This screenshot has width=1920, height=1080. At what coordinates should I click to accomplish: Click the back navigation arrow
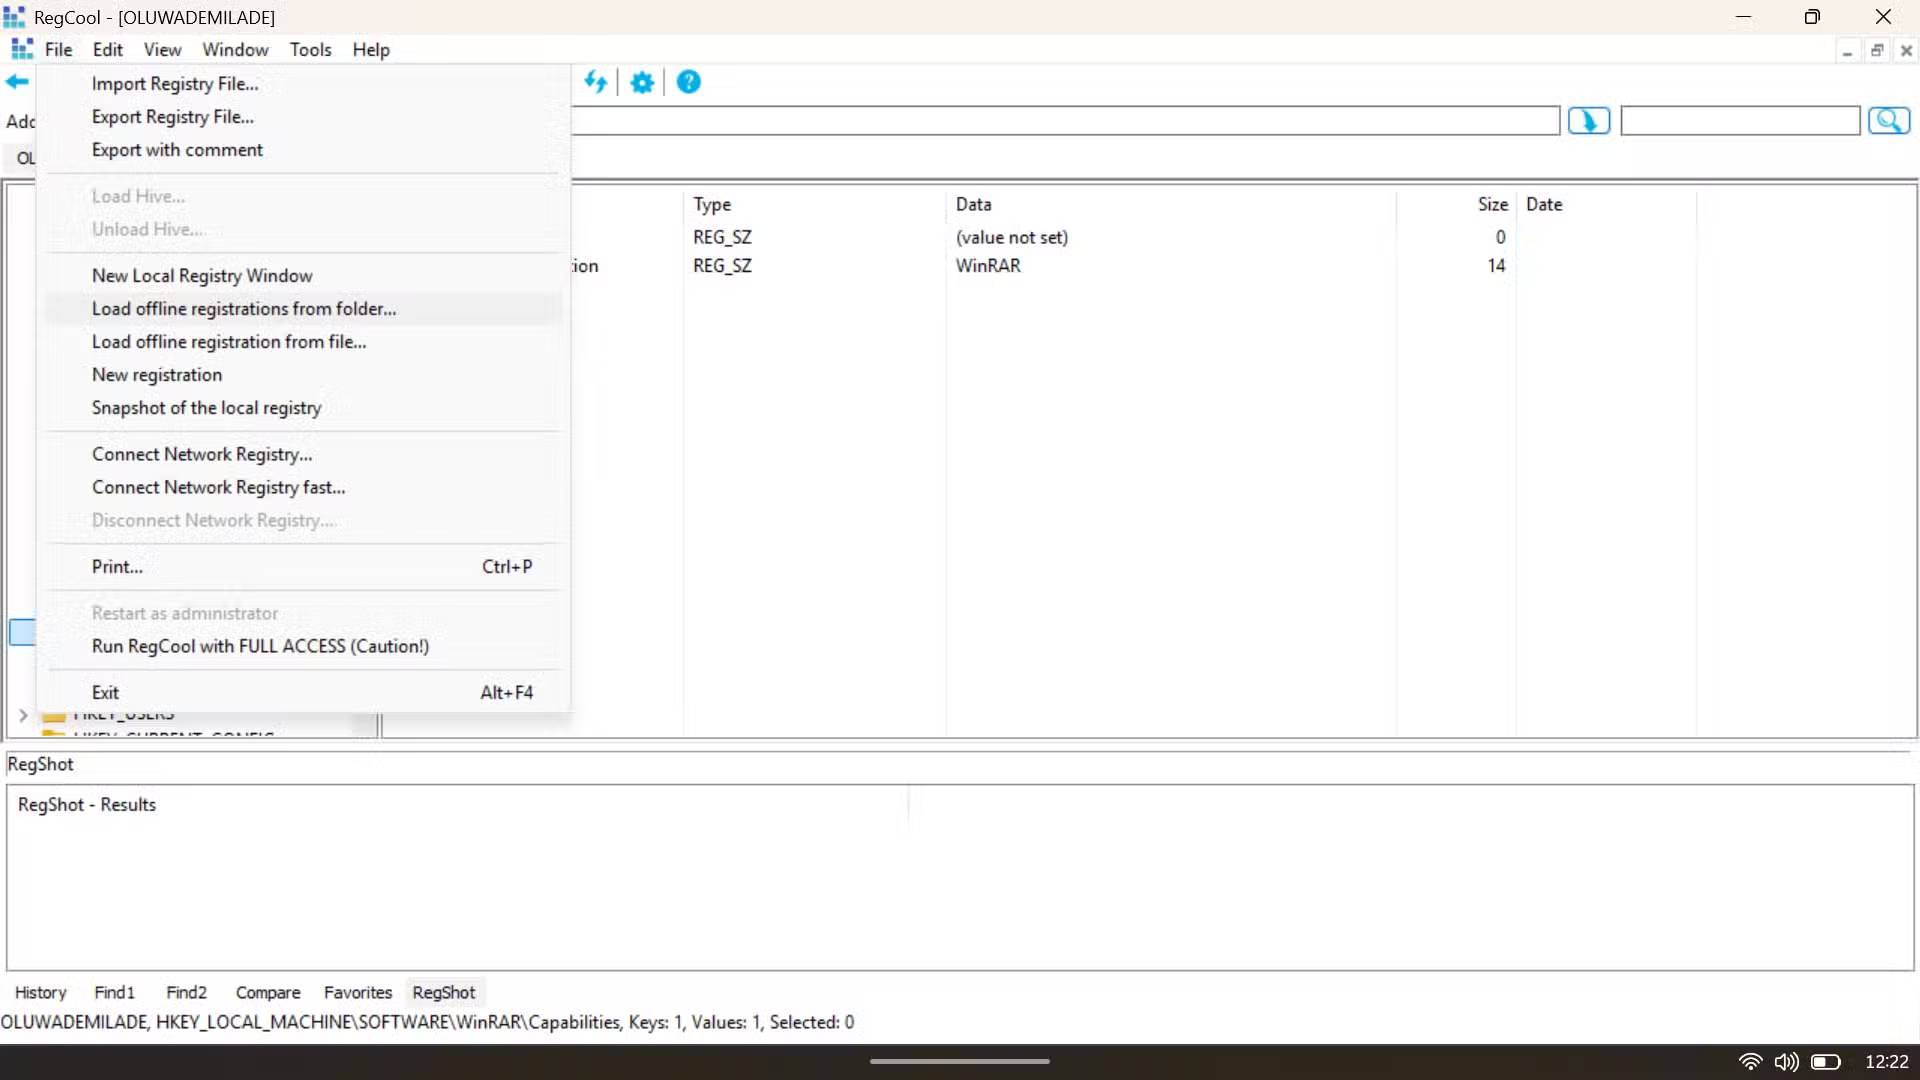pos(16,82)
